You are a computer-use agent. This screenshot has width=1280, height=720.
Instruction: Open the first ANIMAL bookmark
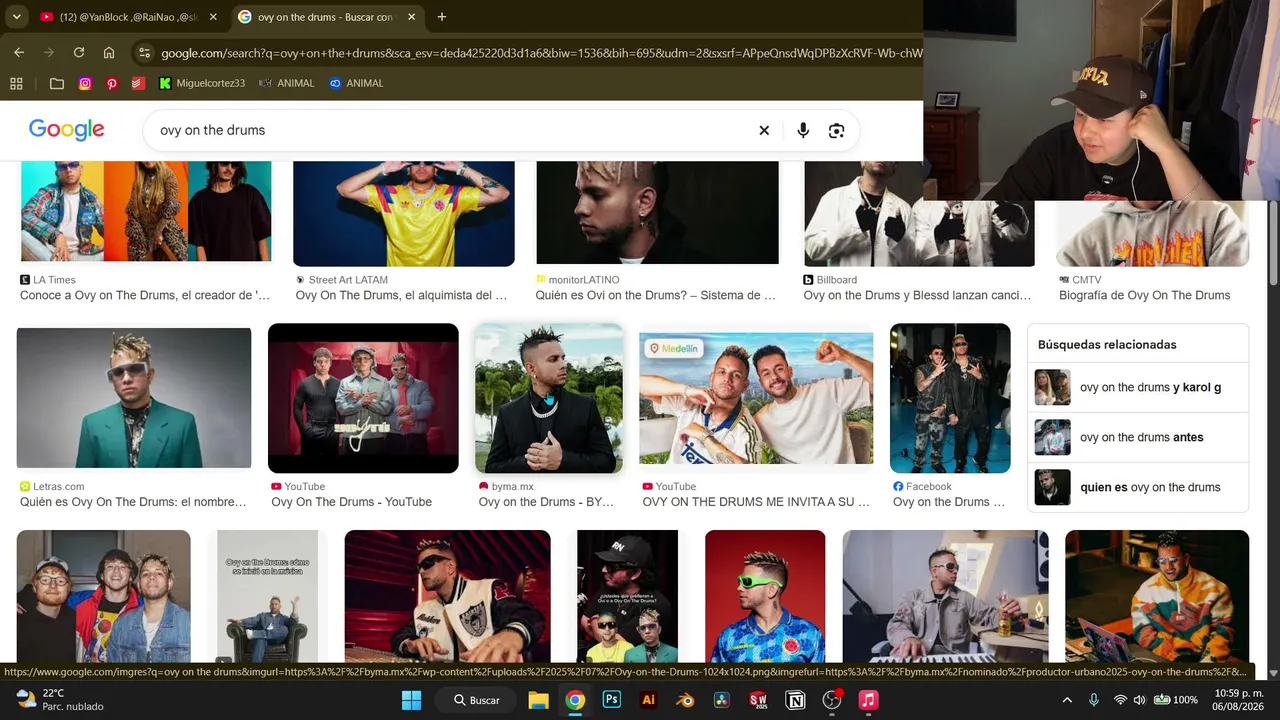[286, 83]
